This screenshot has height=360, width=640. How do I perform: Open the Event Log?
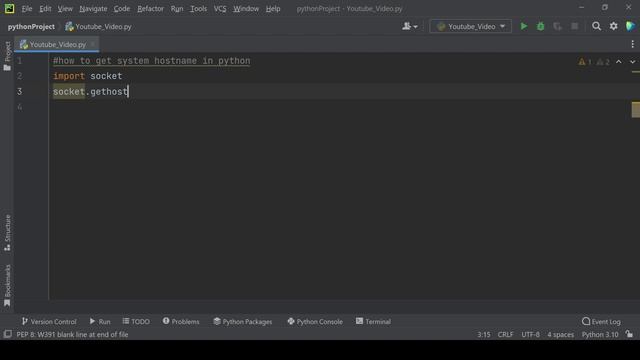point(601,322)
